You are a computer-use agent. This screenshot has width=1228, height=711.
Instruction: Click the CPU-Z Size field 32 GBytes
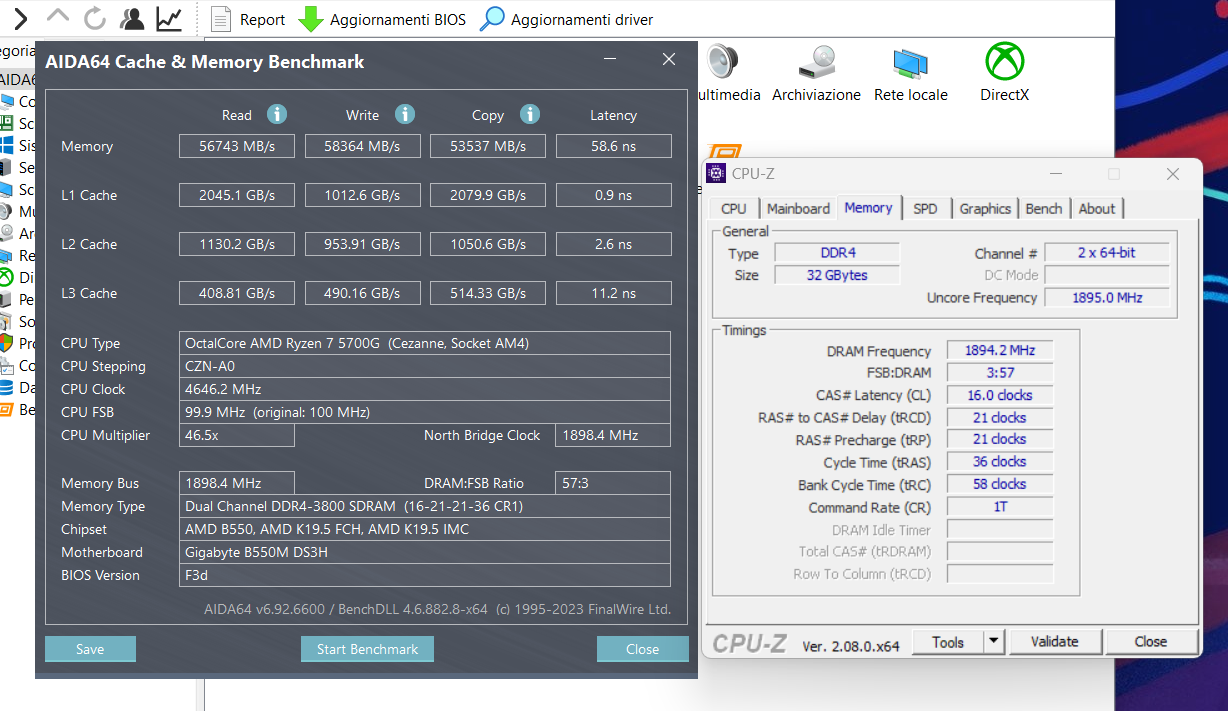coord(837,275)
